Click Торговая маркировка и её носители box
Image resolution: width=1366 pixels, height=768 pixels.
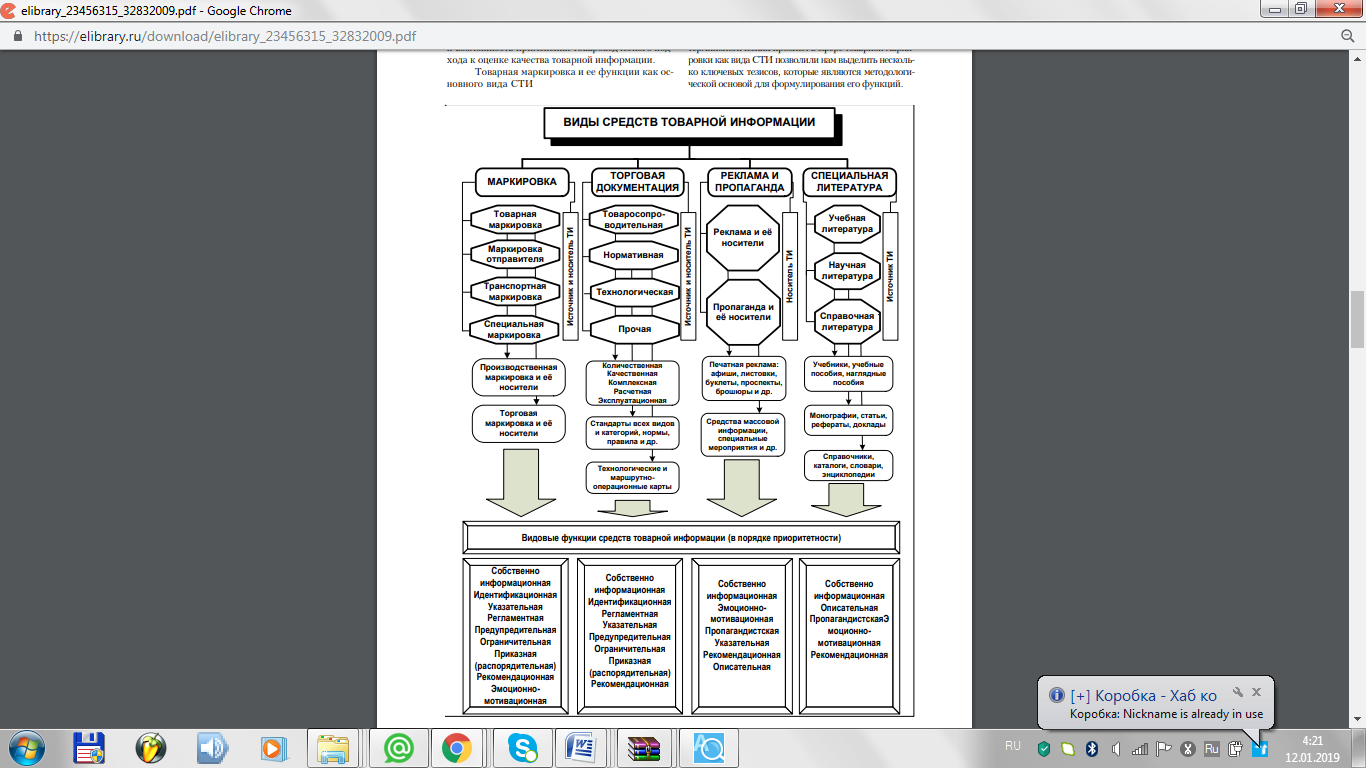pos(518,424)
